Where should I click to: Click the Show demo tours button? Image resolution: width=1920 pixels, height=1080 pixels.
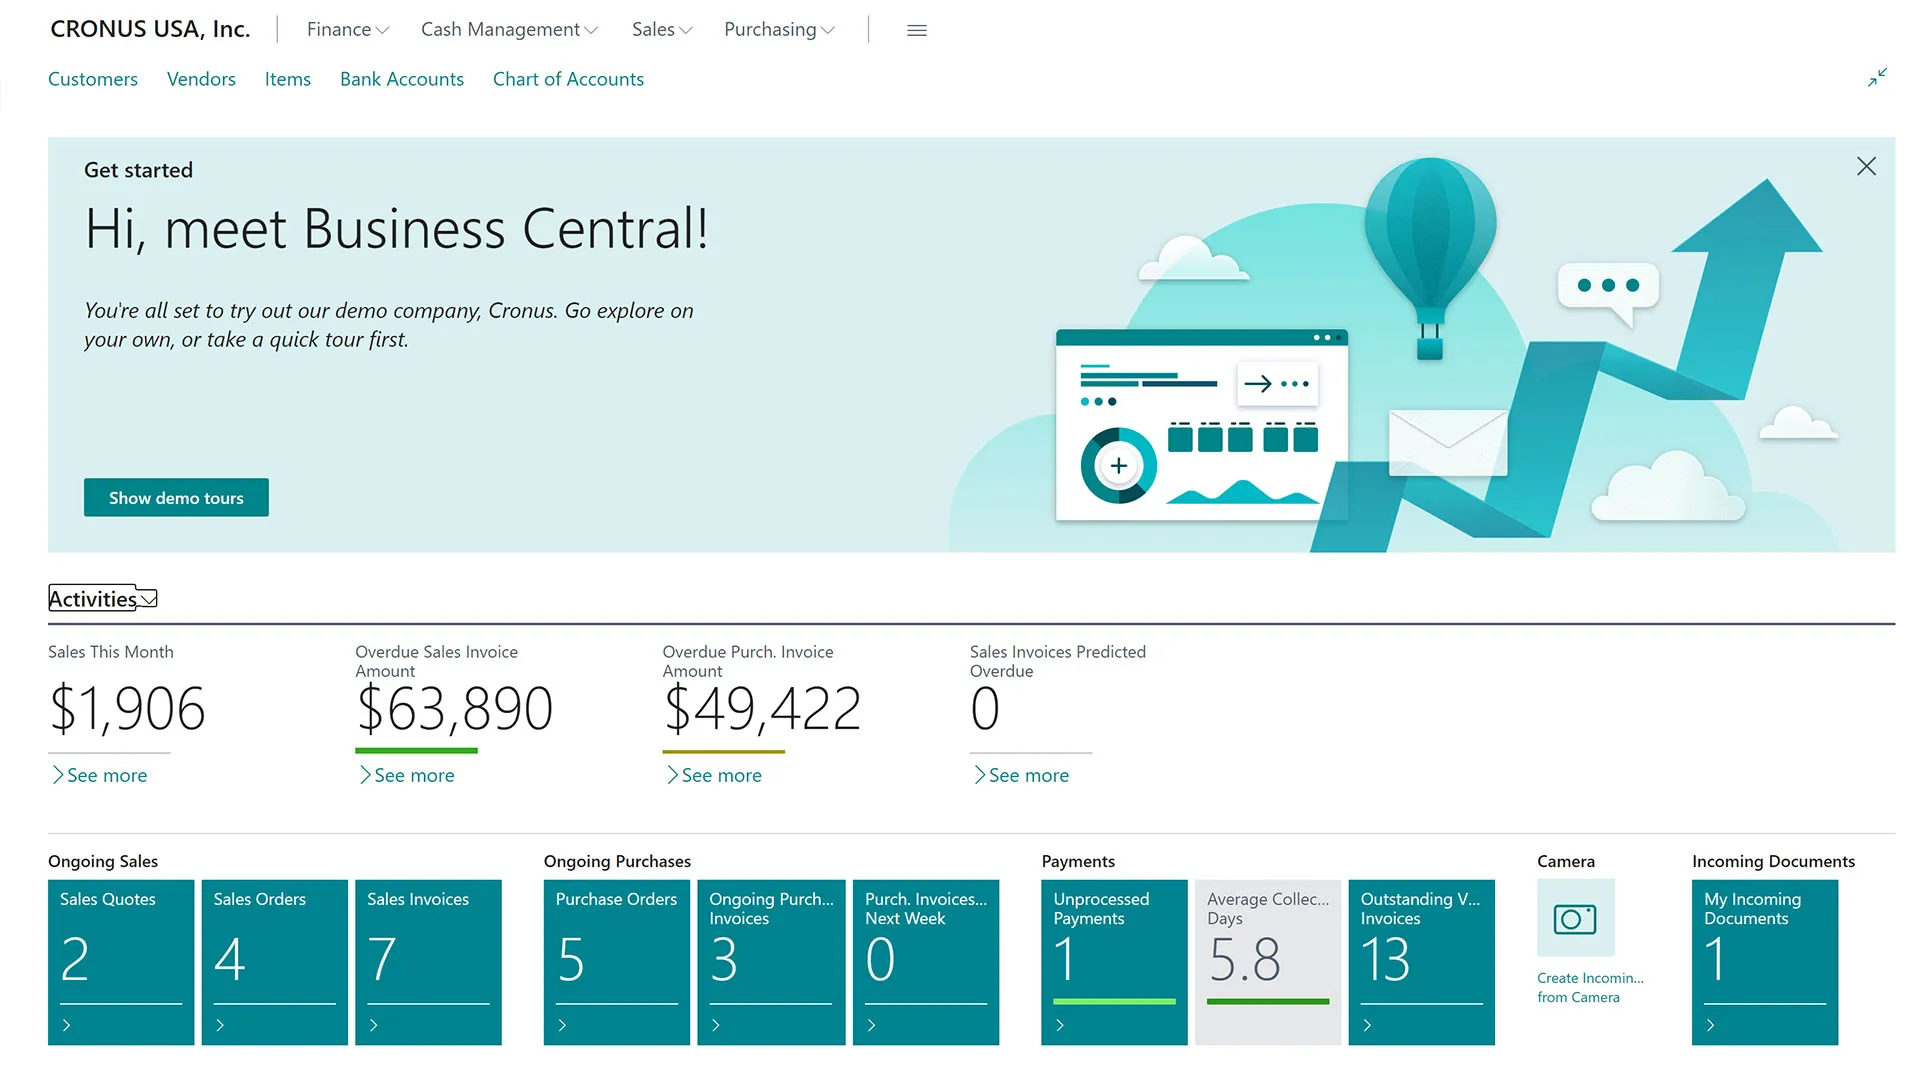click(x=176, y=497)
